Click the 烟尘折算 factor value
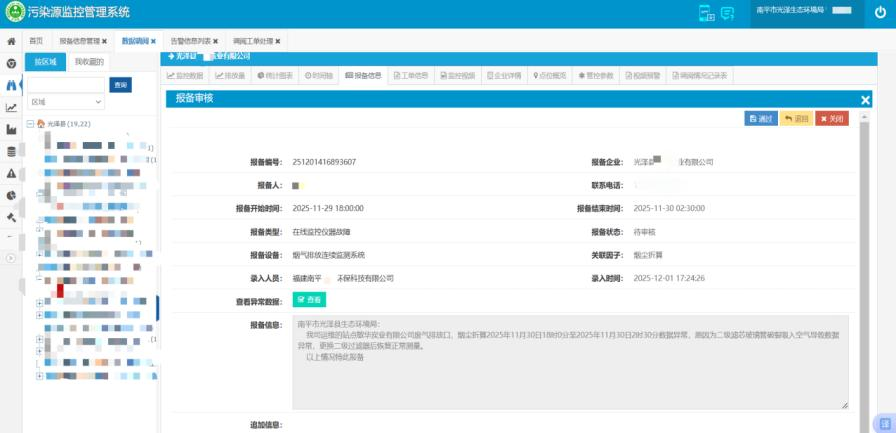The width and height of the screenshot is (896, 433). (648, 255)
